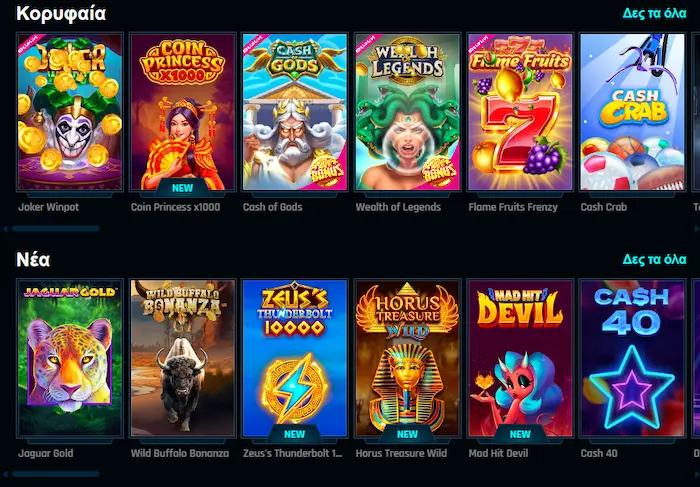This screenshot has width=700, height=487.
Task: Select the Wild Buffalo Bonanza tile
Action: (182, 358)
